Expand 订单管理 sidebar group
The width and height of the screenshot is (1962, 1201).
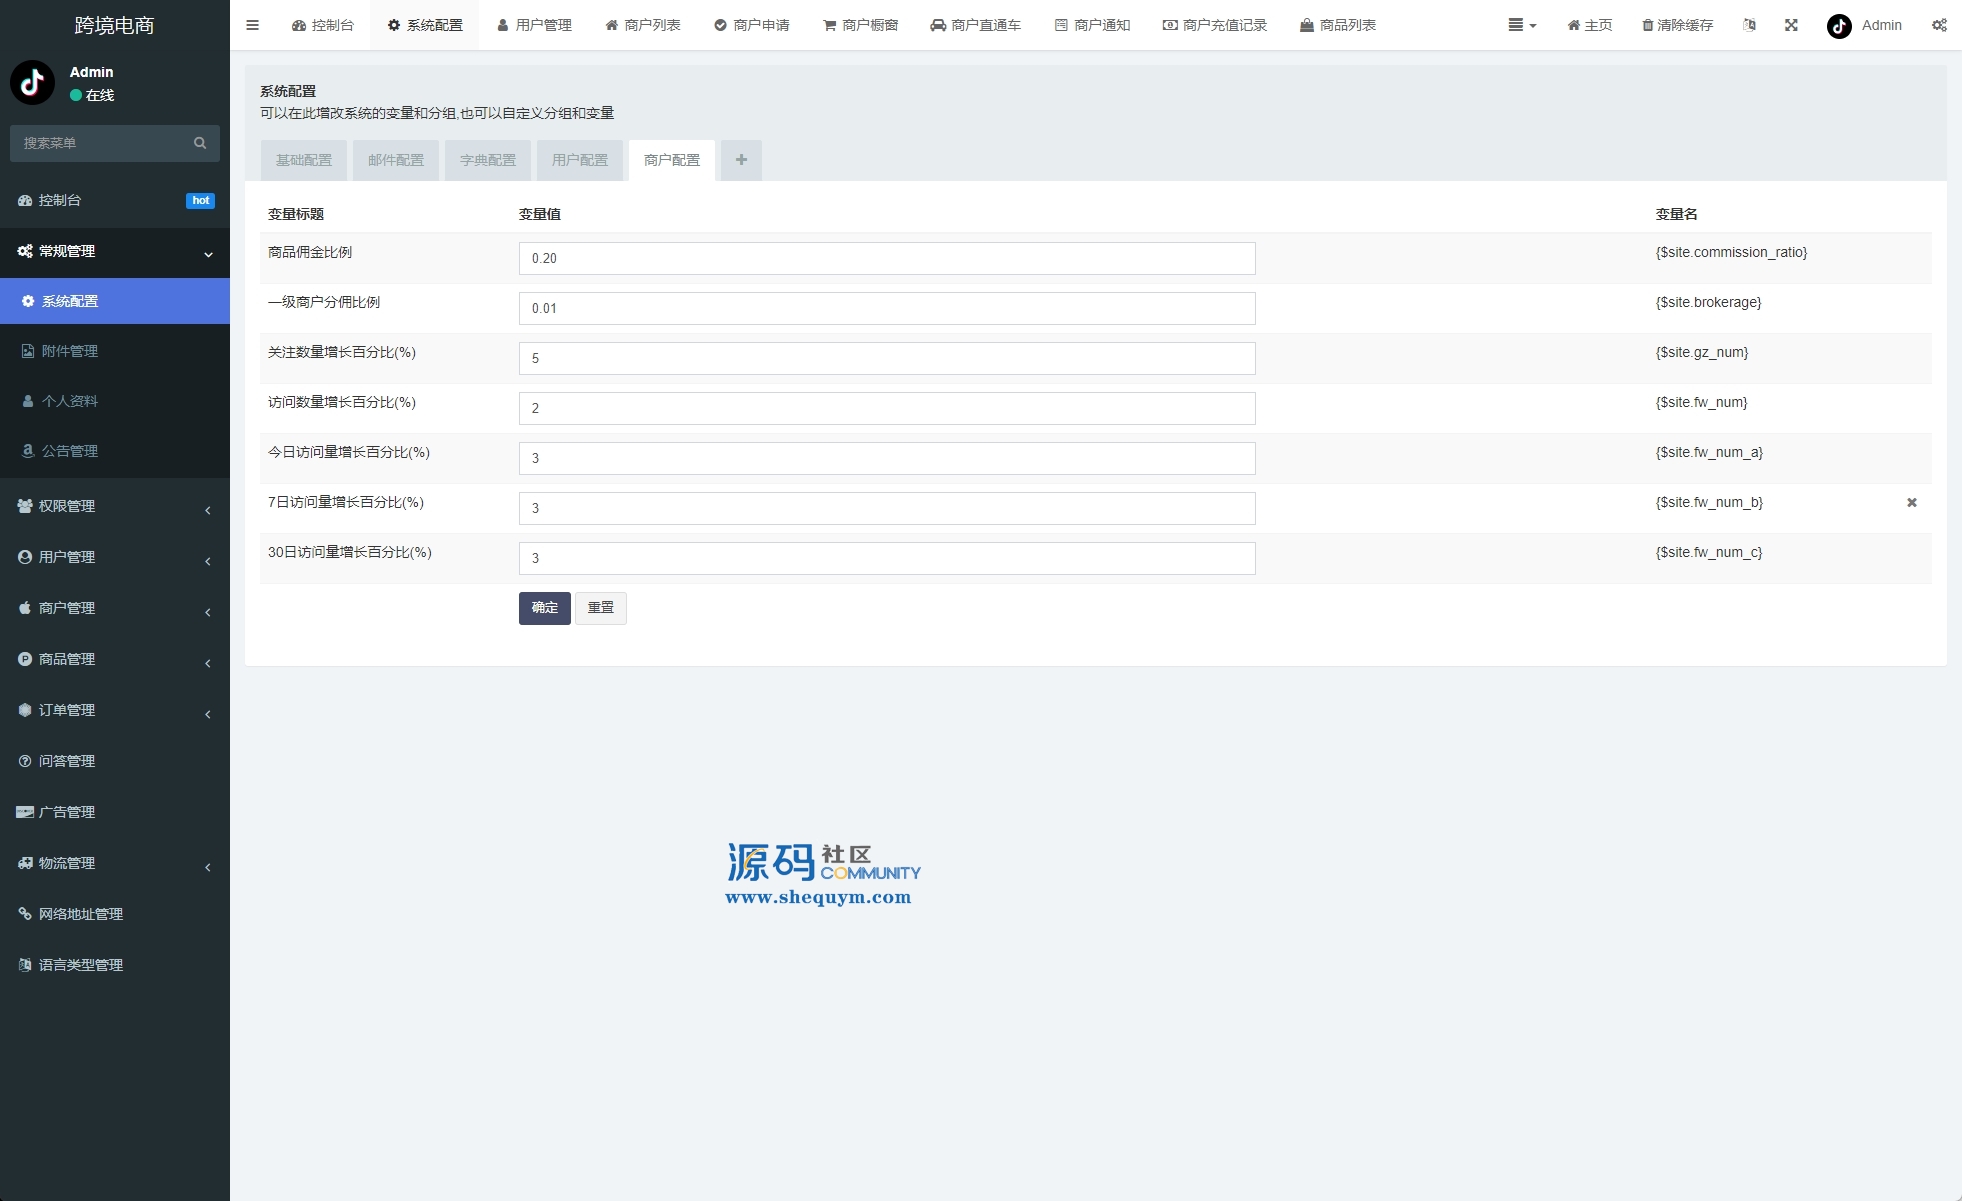115,710
